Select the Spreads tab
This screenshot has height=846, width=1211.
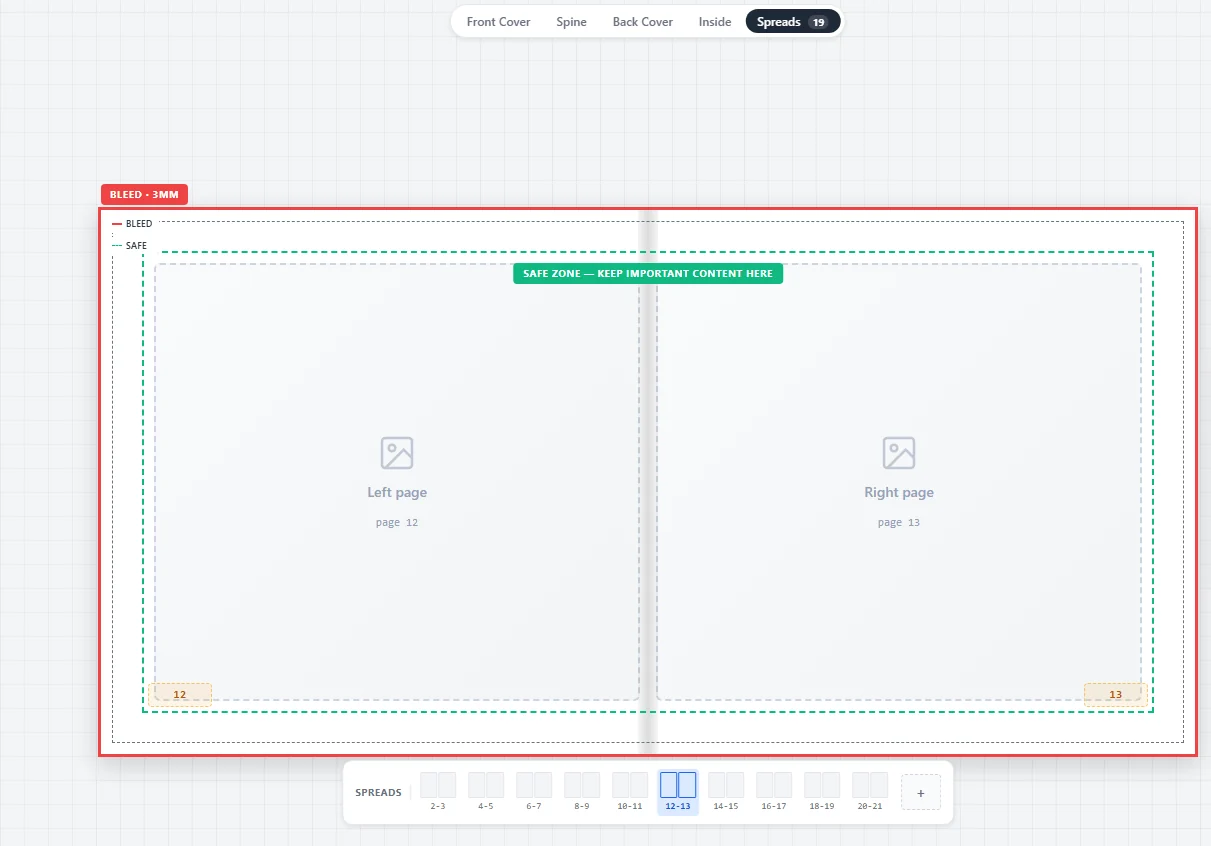(793, 22)
